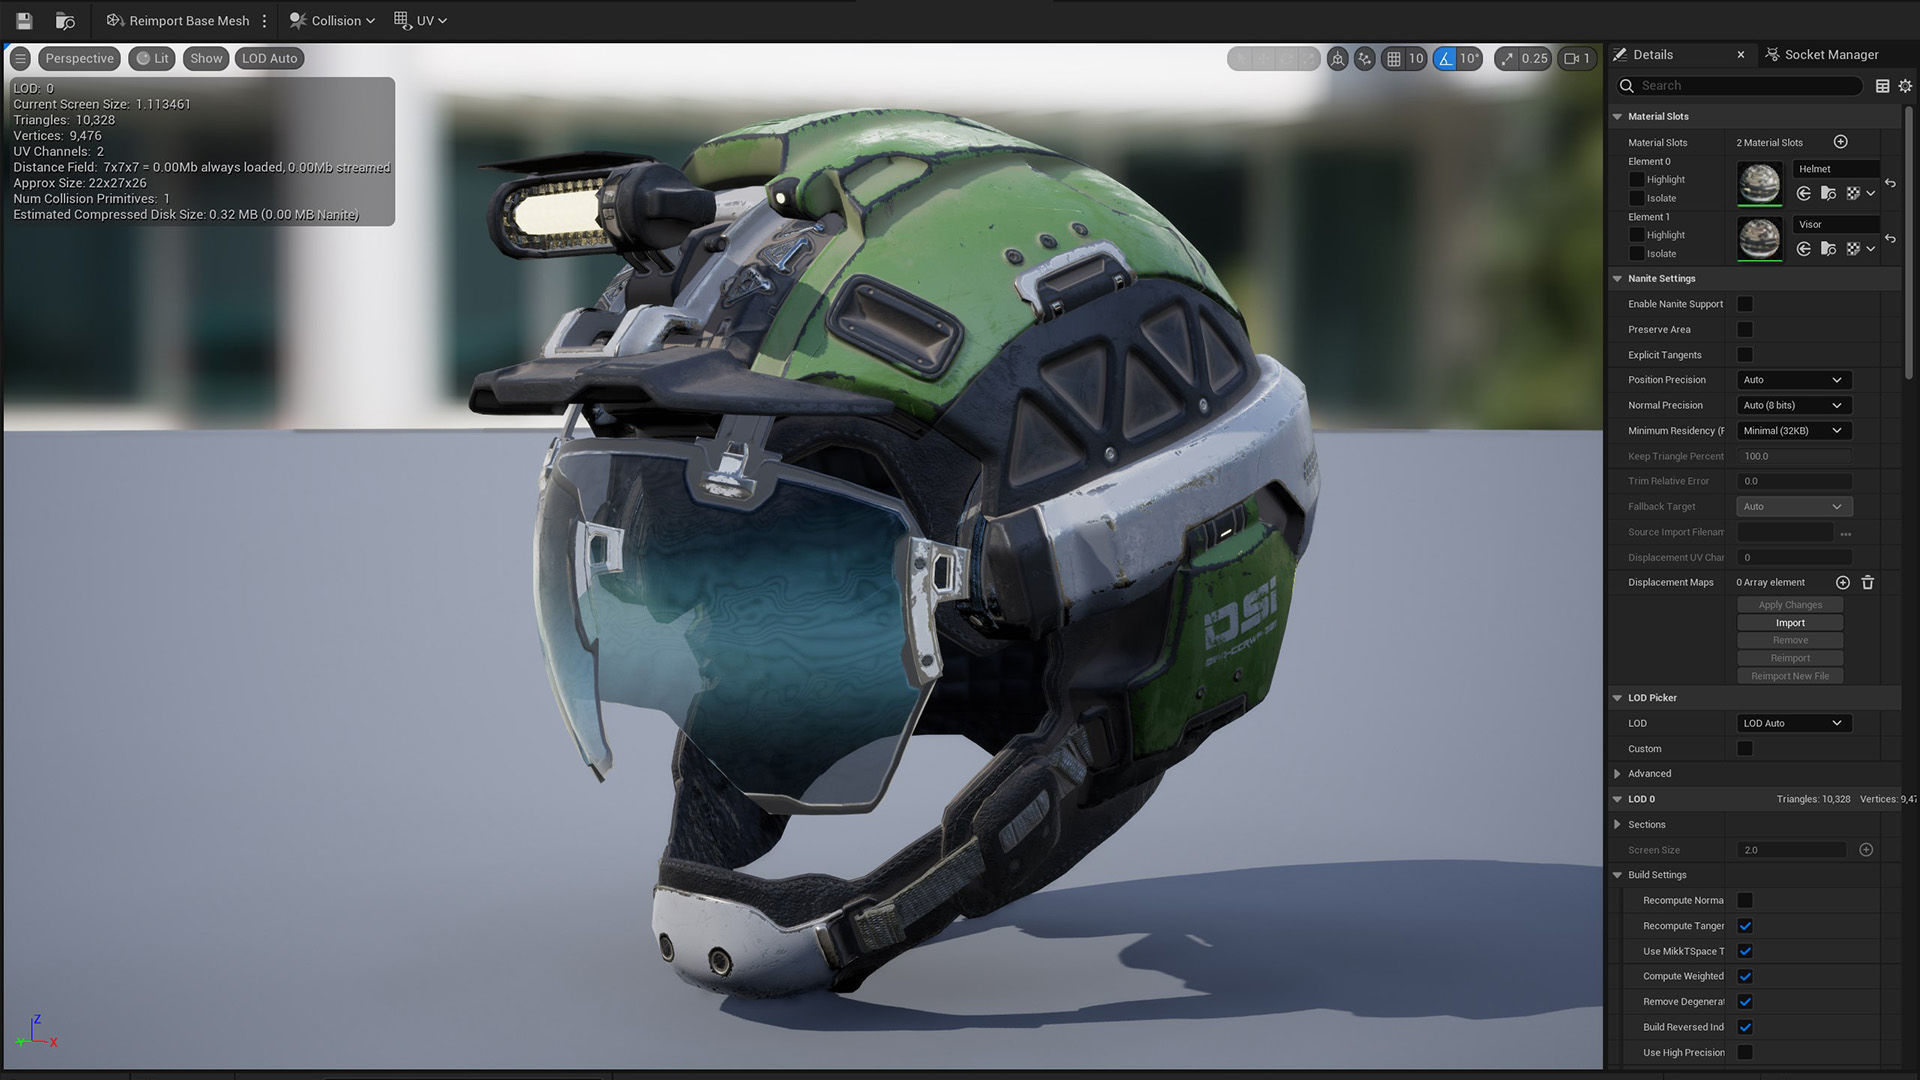Image resolution: width=1920 pixels, height=1080 pixels.
Task: Toggle rotation angle snapping icon
Action: click(1445, 58)
